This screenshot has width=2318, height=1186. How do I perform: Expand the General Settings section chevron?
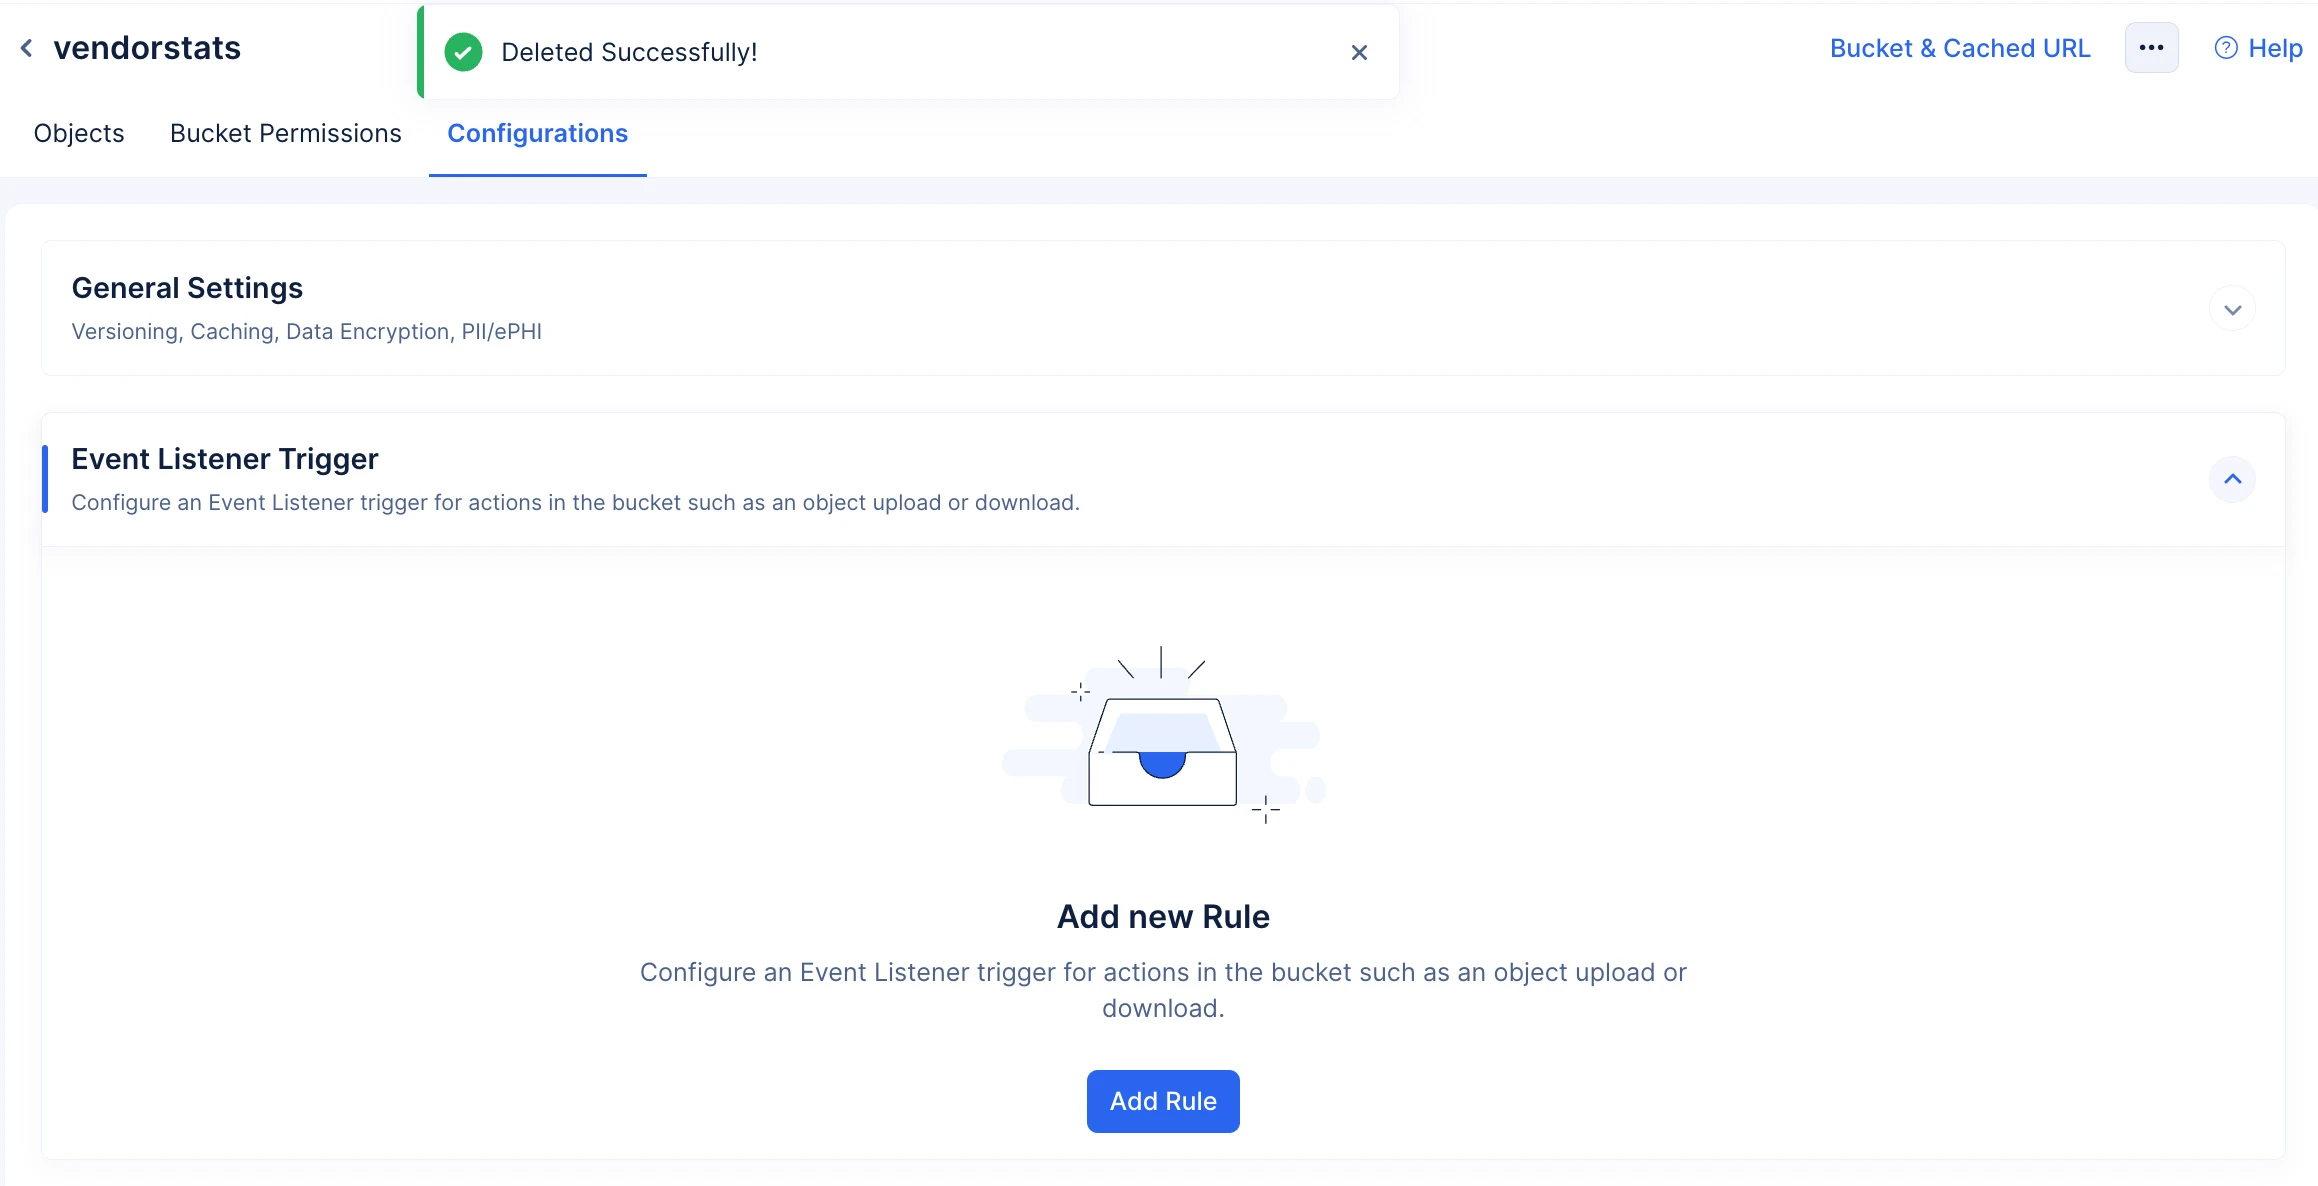pos(2232,309)
